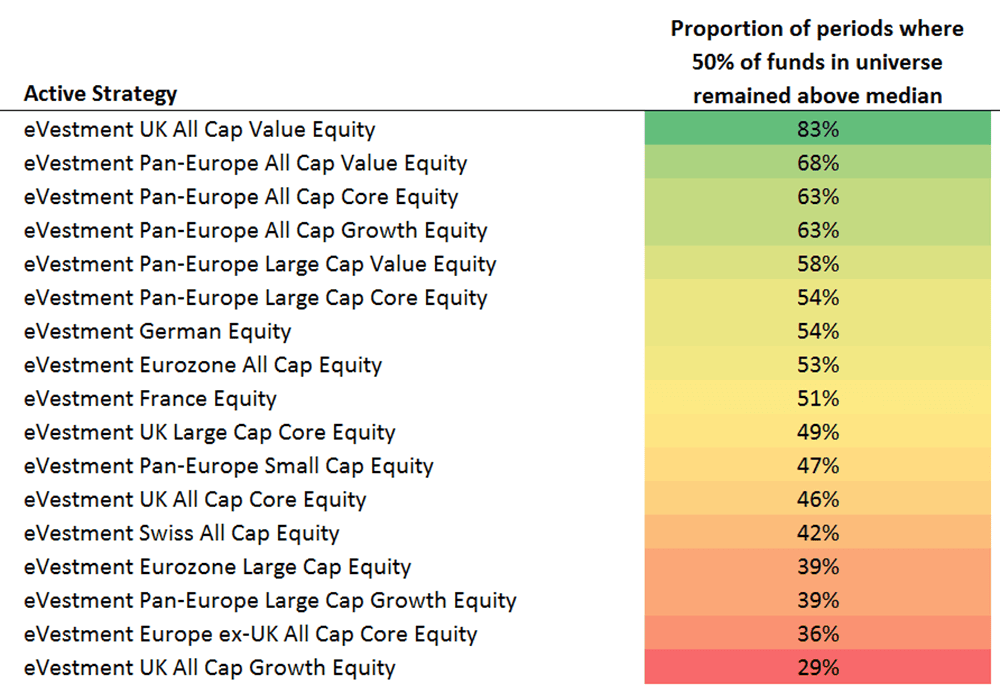Select the eVestment France Equity row label
1000x693 pixels.
click(150, 399)
